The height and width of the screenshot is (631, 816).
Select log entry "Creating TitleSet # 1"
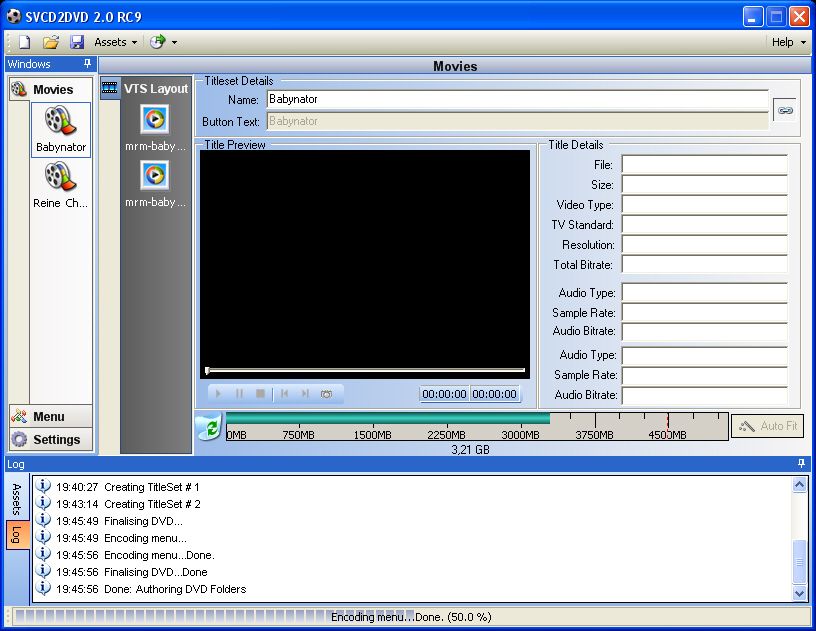[151, 487]
